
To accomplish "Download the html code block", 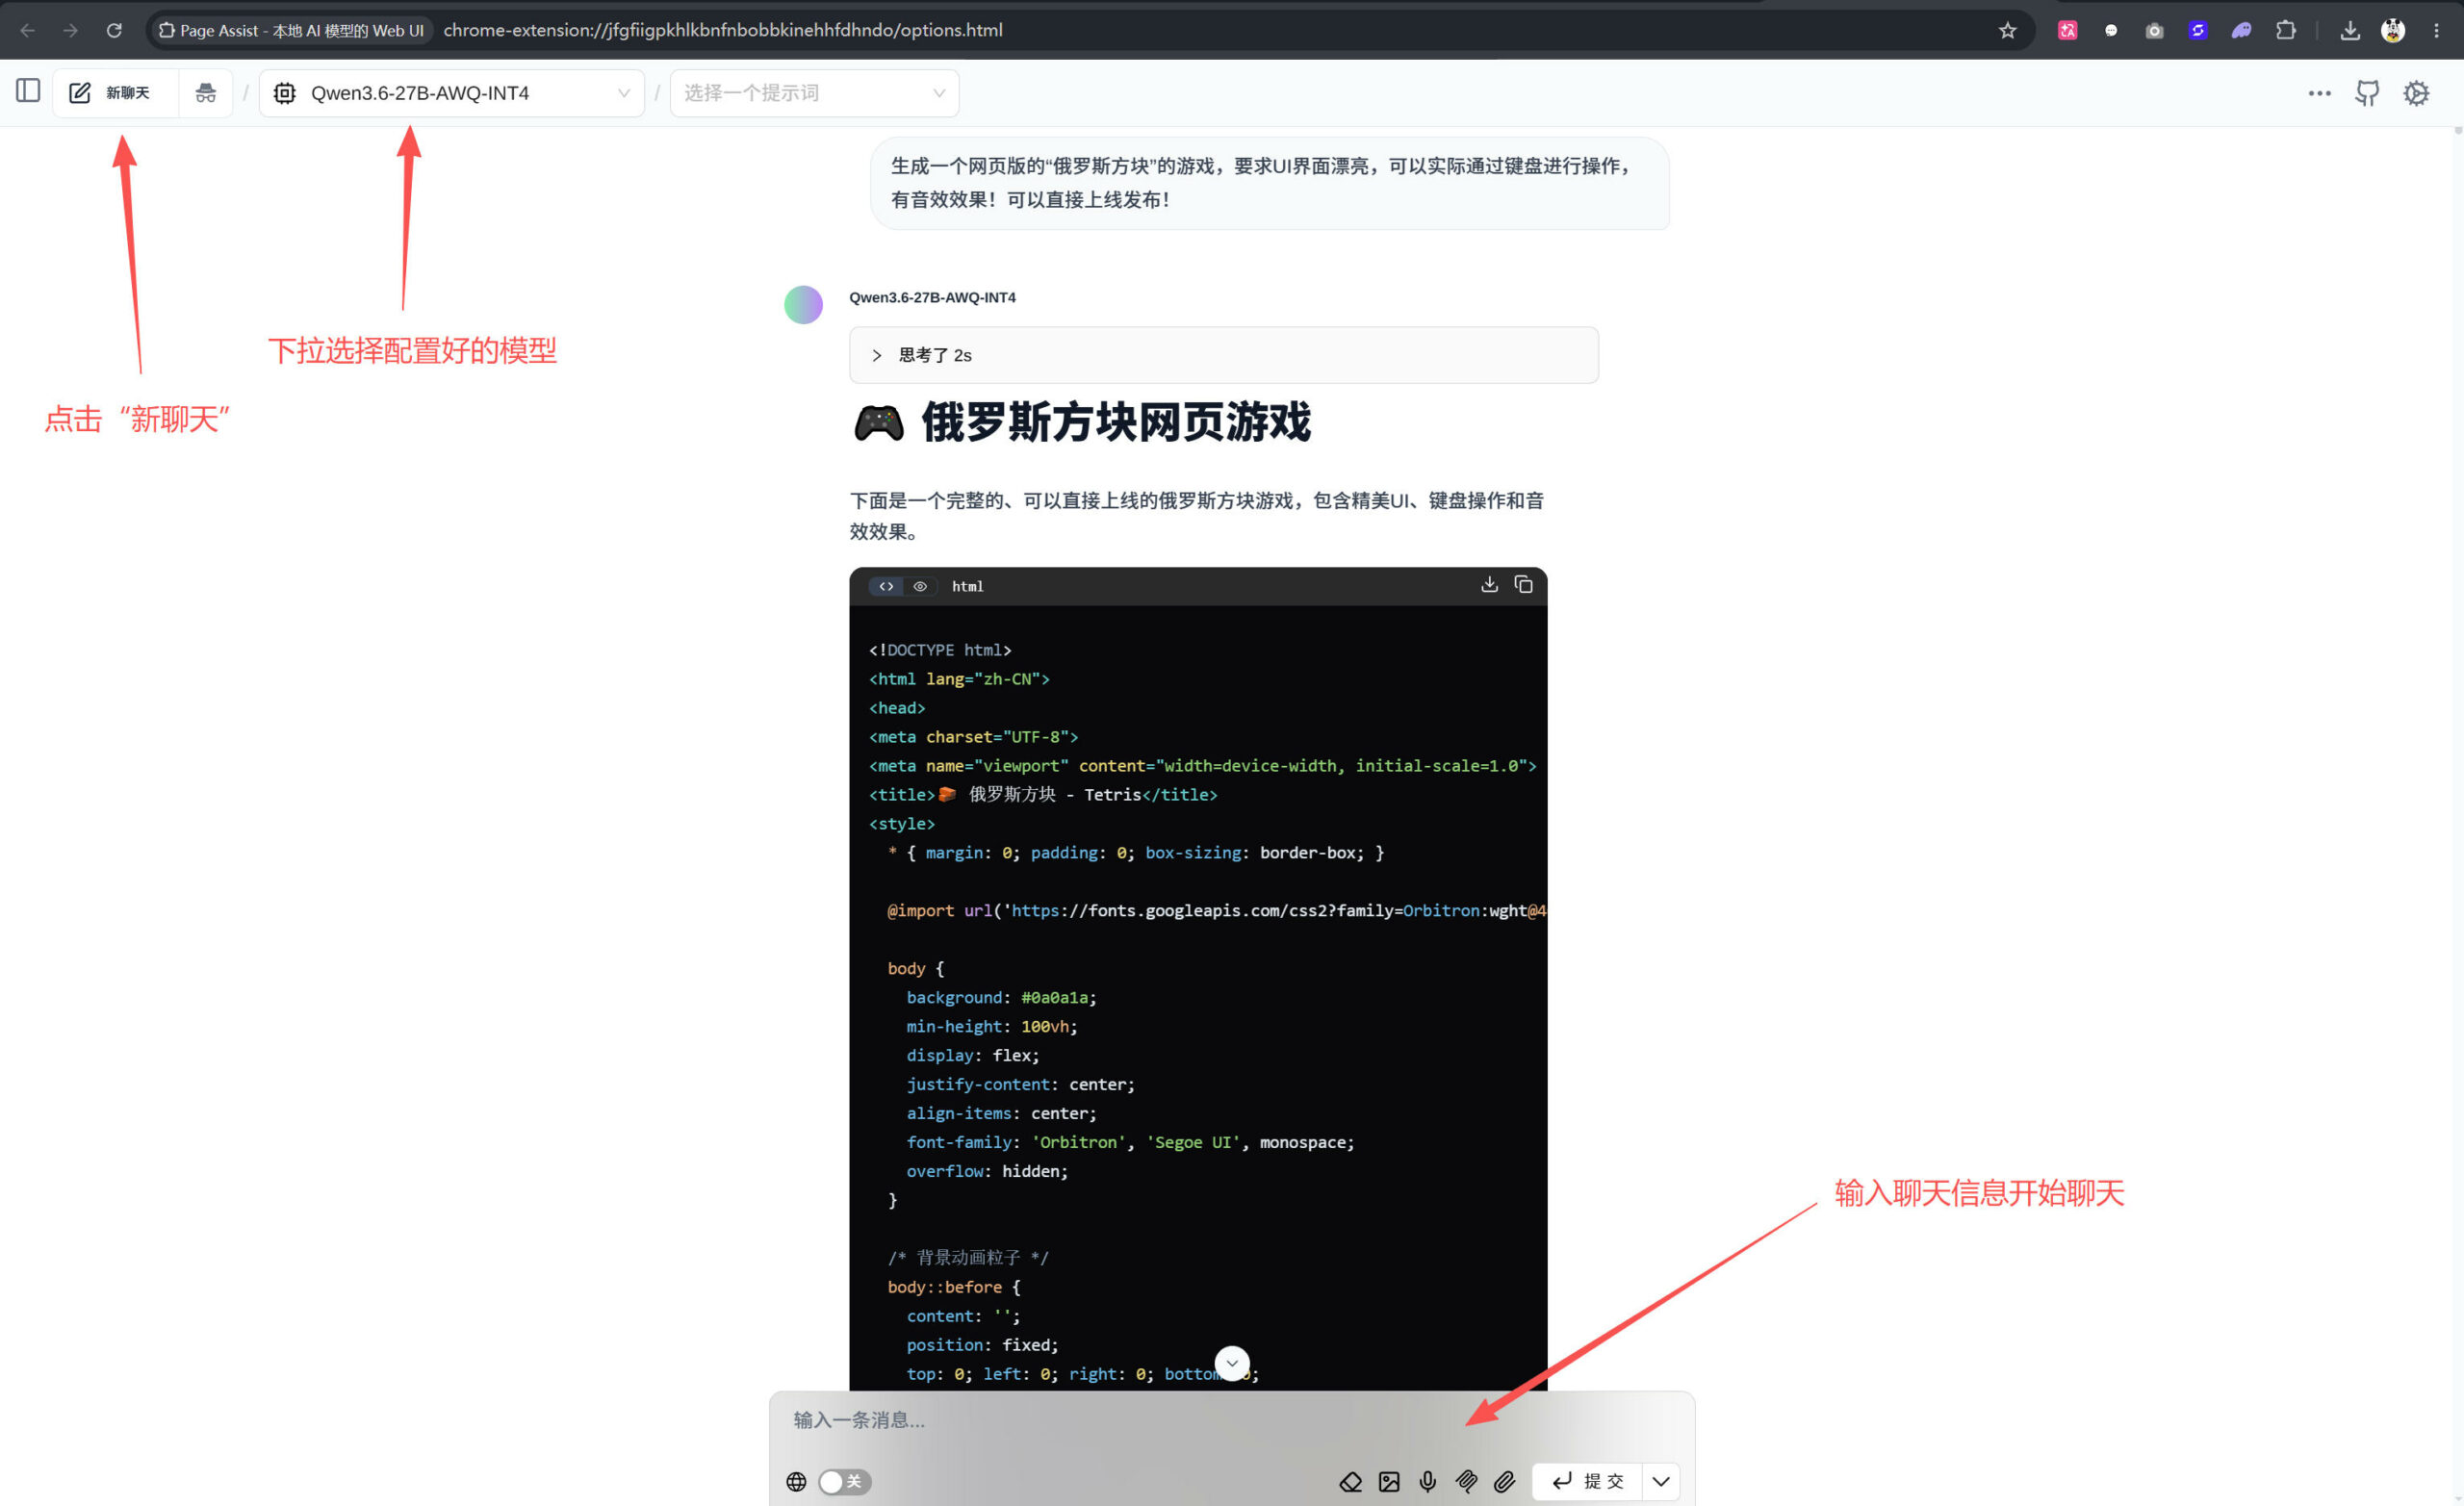I will (1489, 585).
